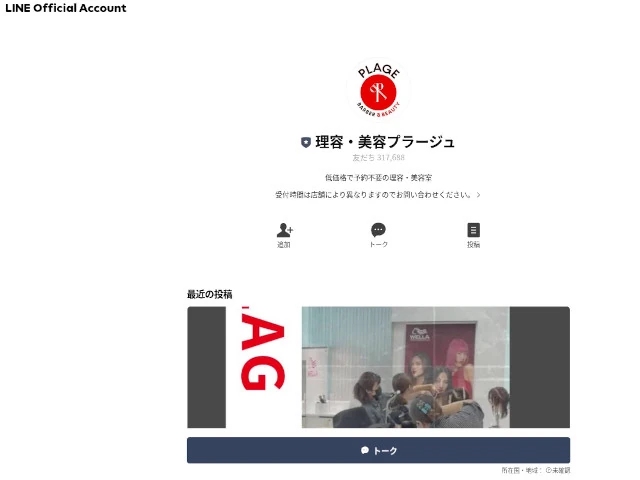This screenshot has height=480, width=640.
Task: Select the 投稿 label under the document icon
Action: coord(473,245)
